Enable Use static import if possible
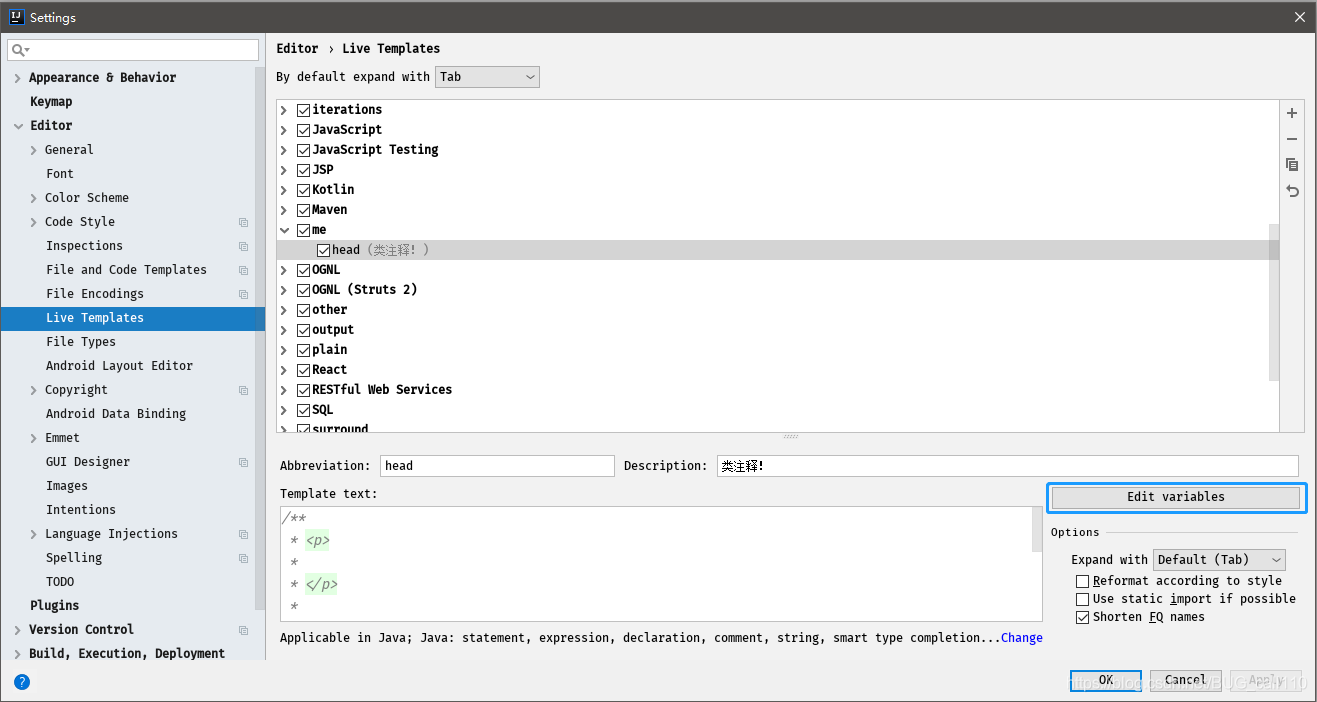The image size is (1317, 702). point(1083,598)
